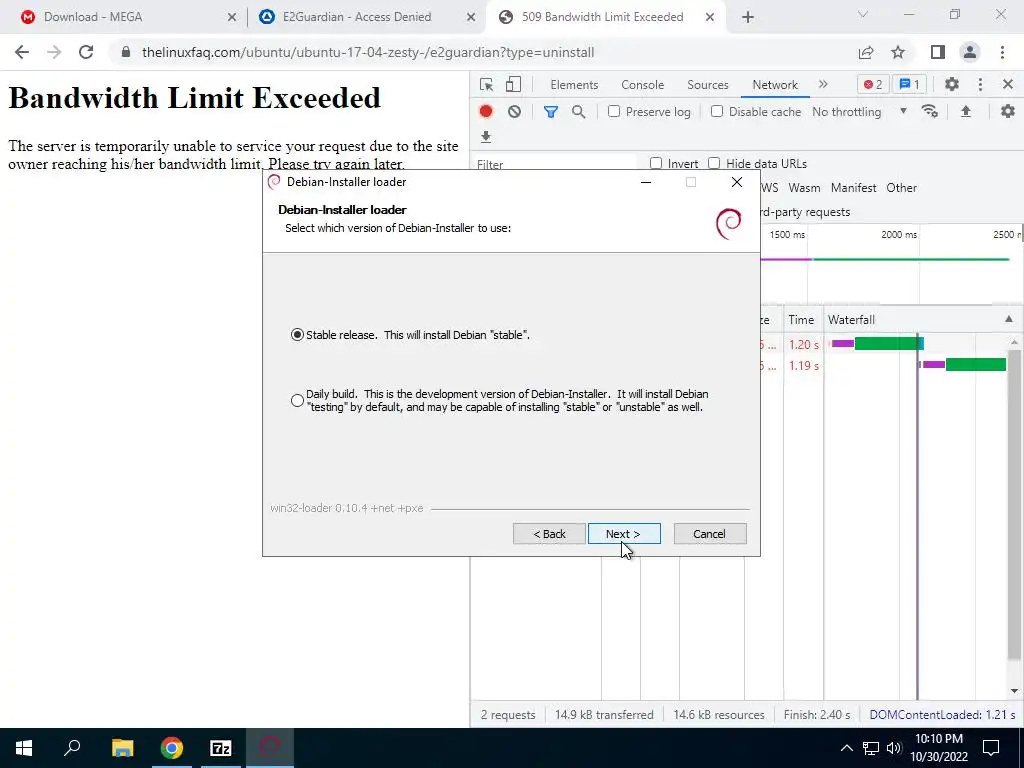This screenshot has width=1024, height=768.
Task: Toggle Chrome side panel icon
Action: 938,52
